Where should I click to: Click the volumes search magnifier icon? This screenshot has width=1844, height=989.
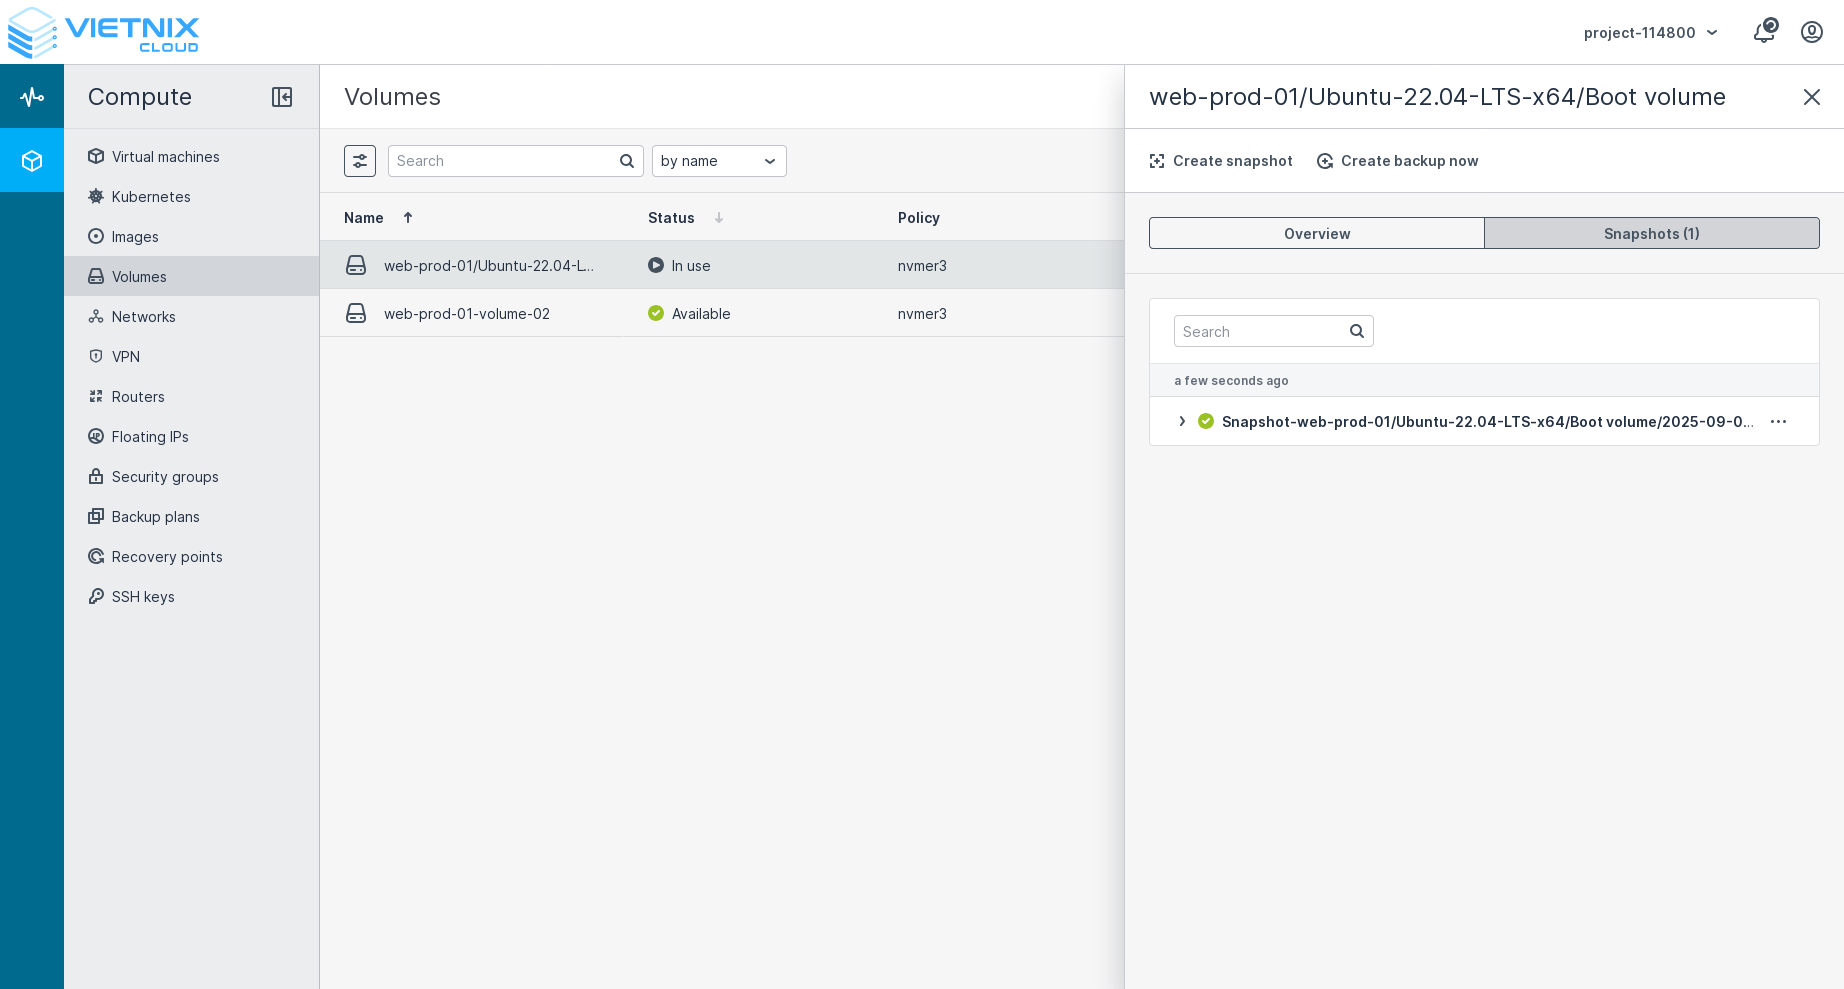(x=627, y=161)
